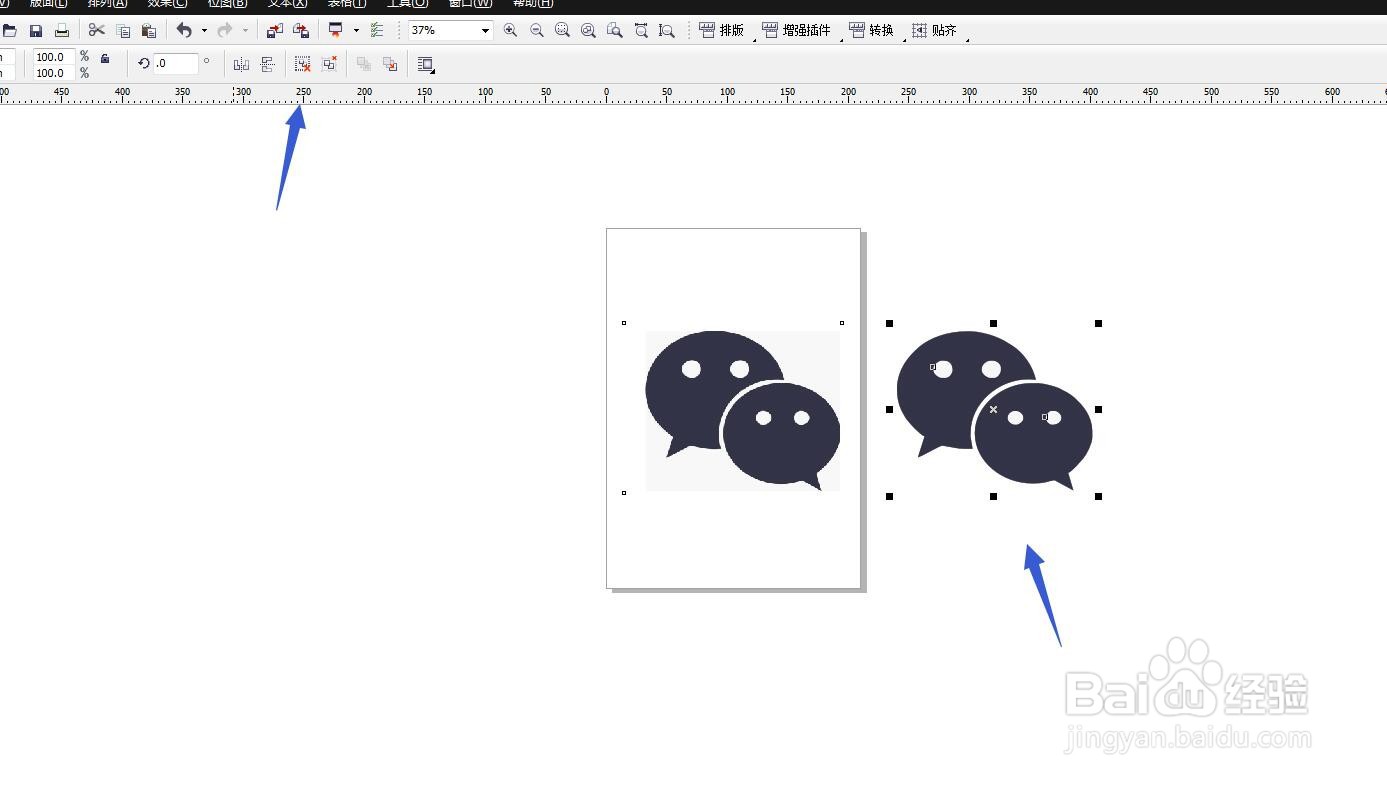Viewport: 1387px width, 785px height.
Task: Expand the undo history dropdown
Action: [204, 30]
